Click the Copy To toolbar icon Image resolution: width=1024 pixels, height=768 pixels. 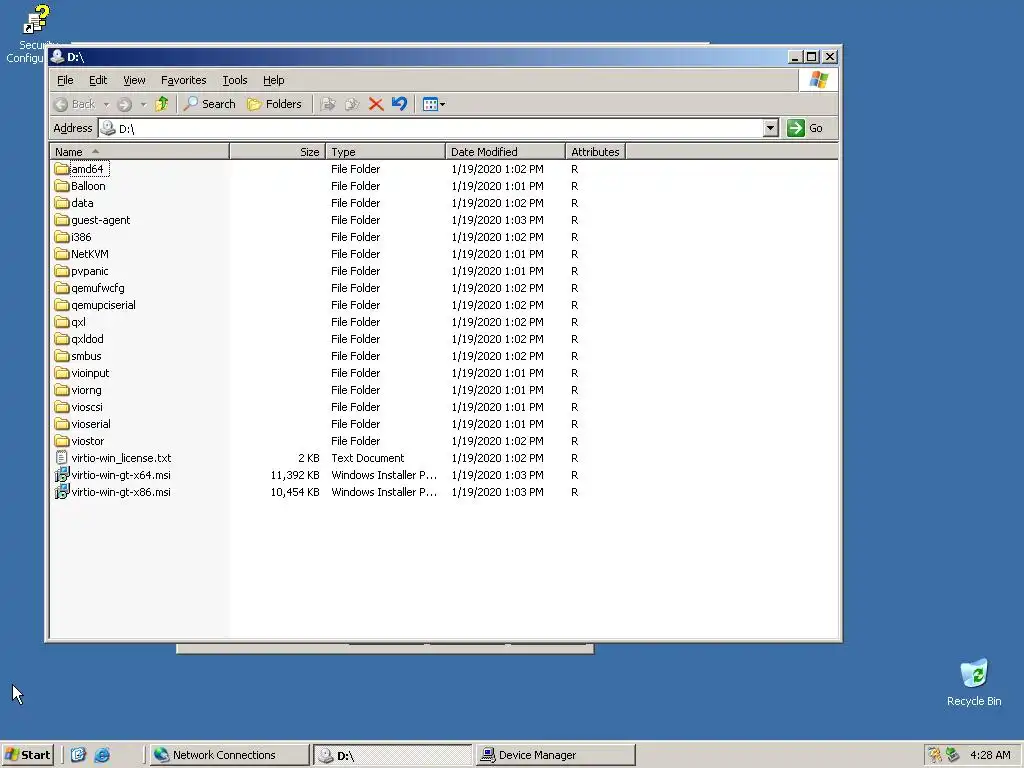pos(352,104)
